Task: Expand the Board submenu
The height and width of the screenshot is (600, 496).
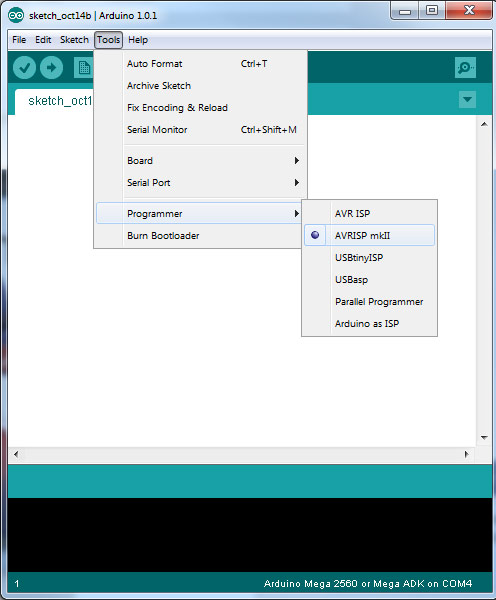Action: pos(201,161)
